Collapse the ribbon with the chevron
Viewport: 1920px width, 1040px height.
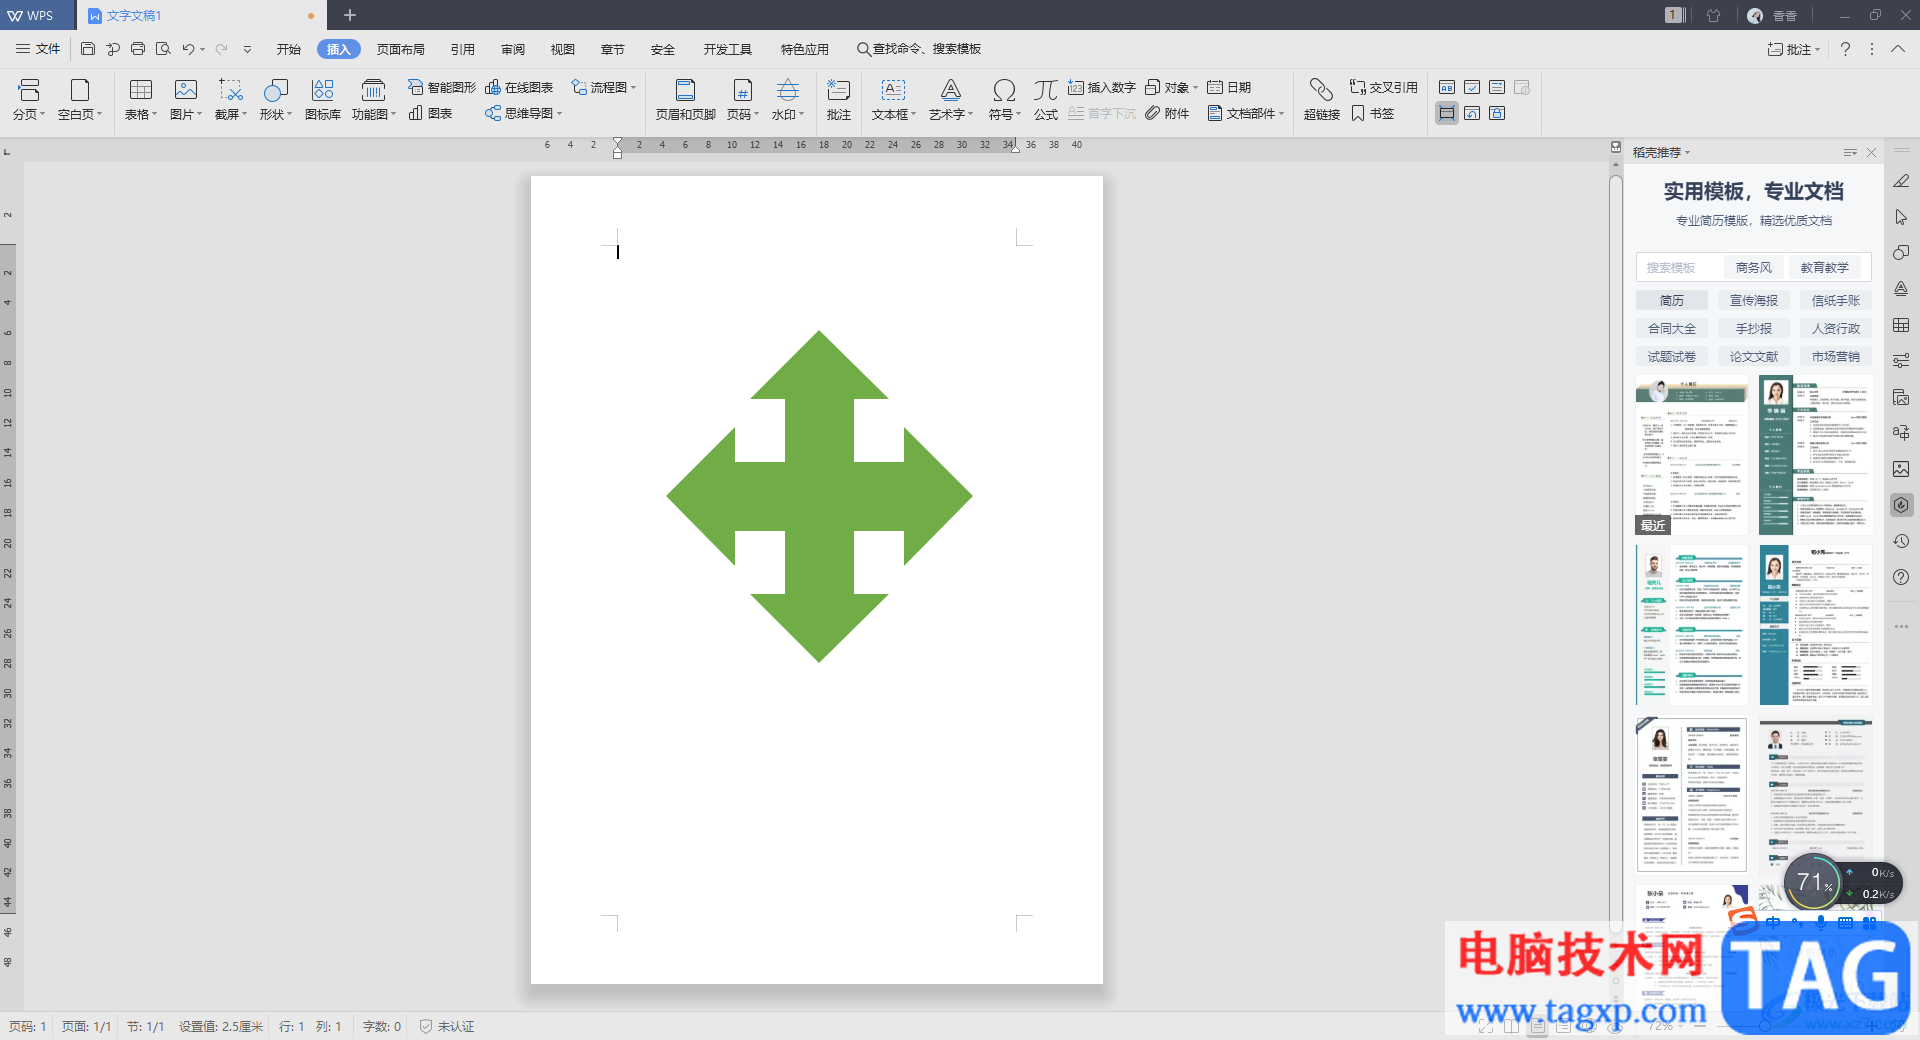pyautogui.click(x=1898, y=49)
